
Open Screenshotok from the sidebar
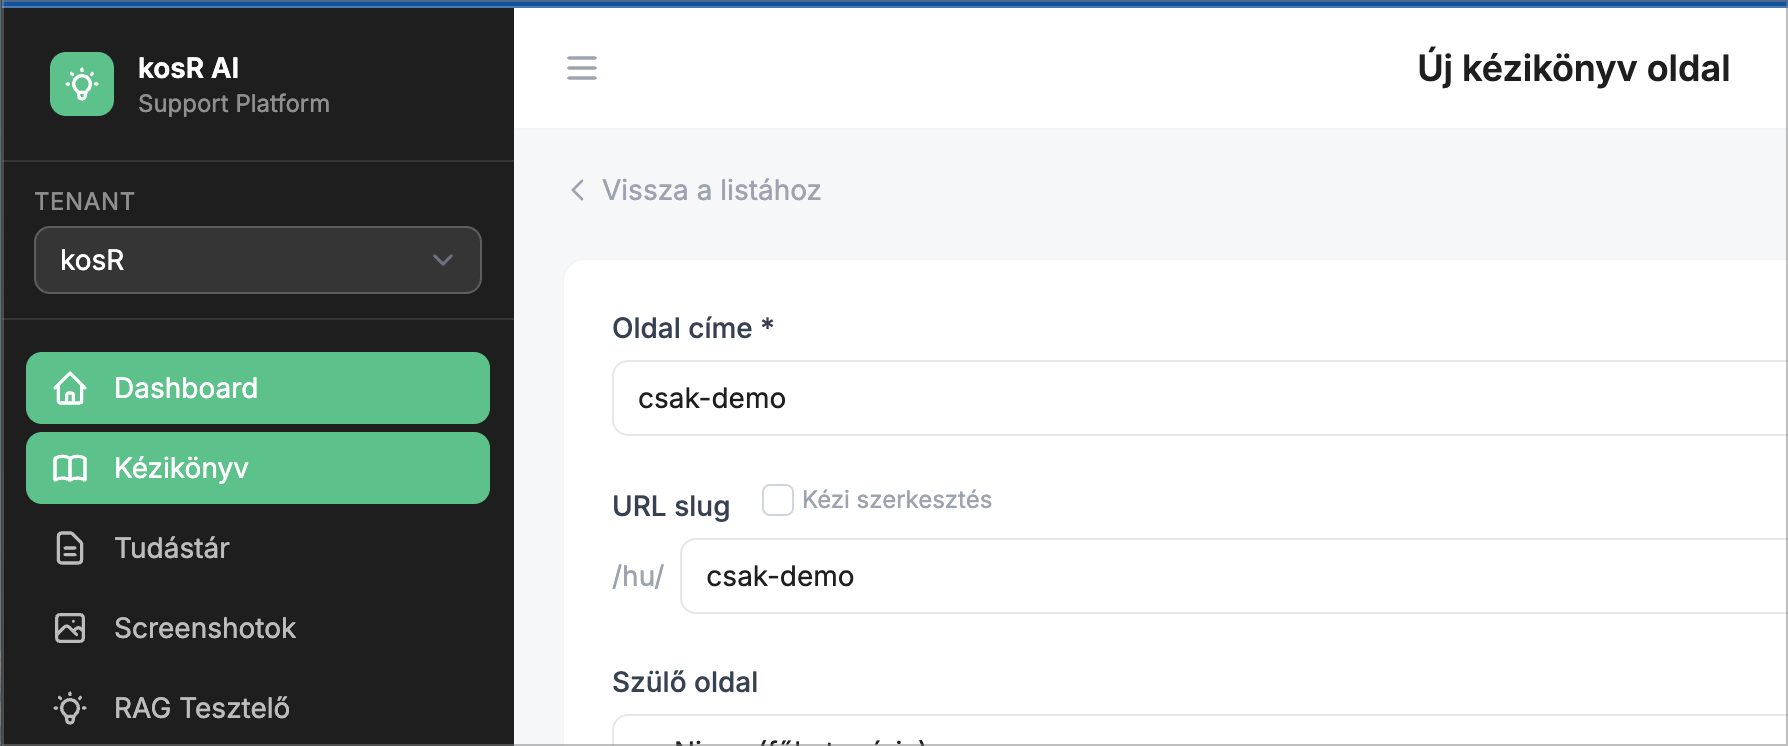(205, 628)
